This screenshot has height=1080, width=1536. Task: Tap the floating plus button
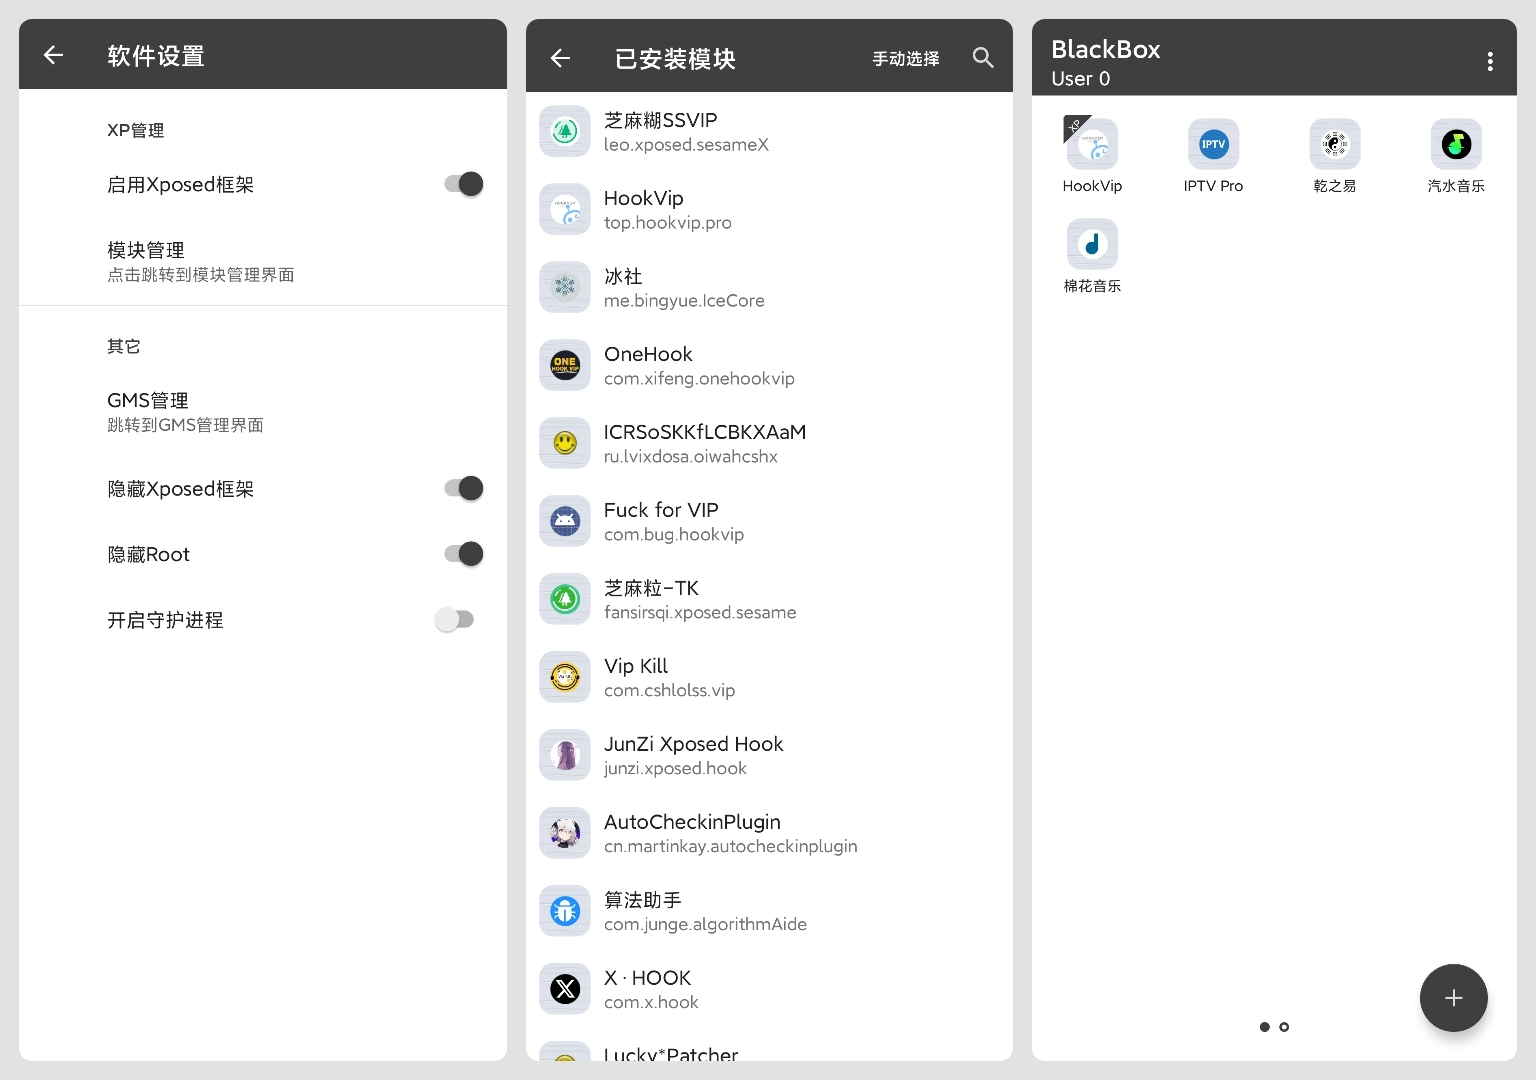pos(1453,997)
